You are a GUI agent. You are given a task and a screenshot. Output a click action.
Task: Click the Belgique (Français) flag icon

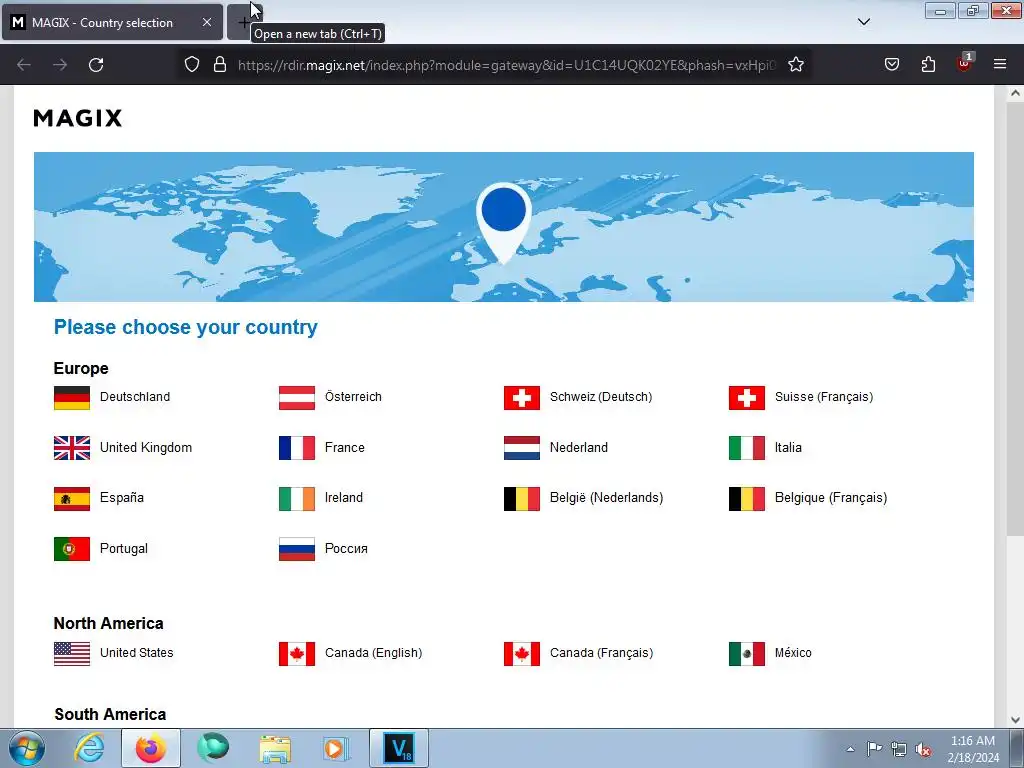click(746, 498)
